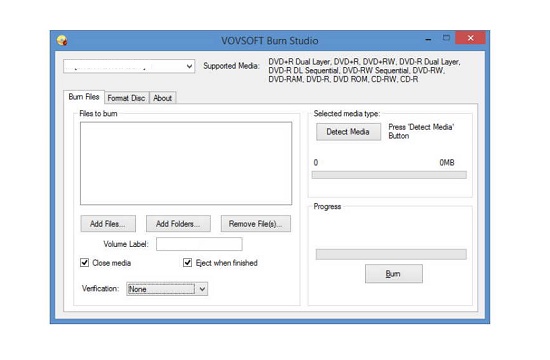
Task: Click the Burn Studio app icon in title bar
Action: pyautogui.click(x=62, y=41)
